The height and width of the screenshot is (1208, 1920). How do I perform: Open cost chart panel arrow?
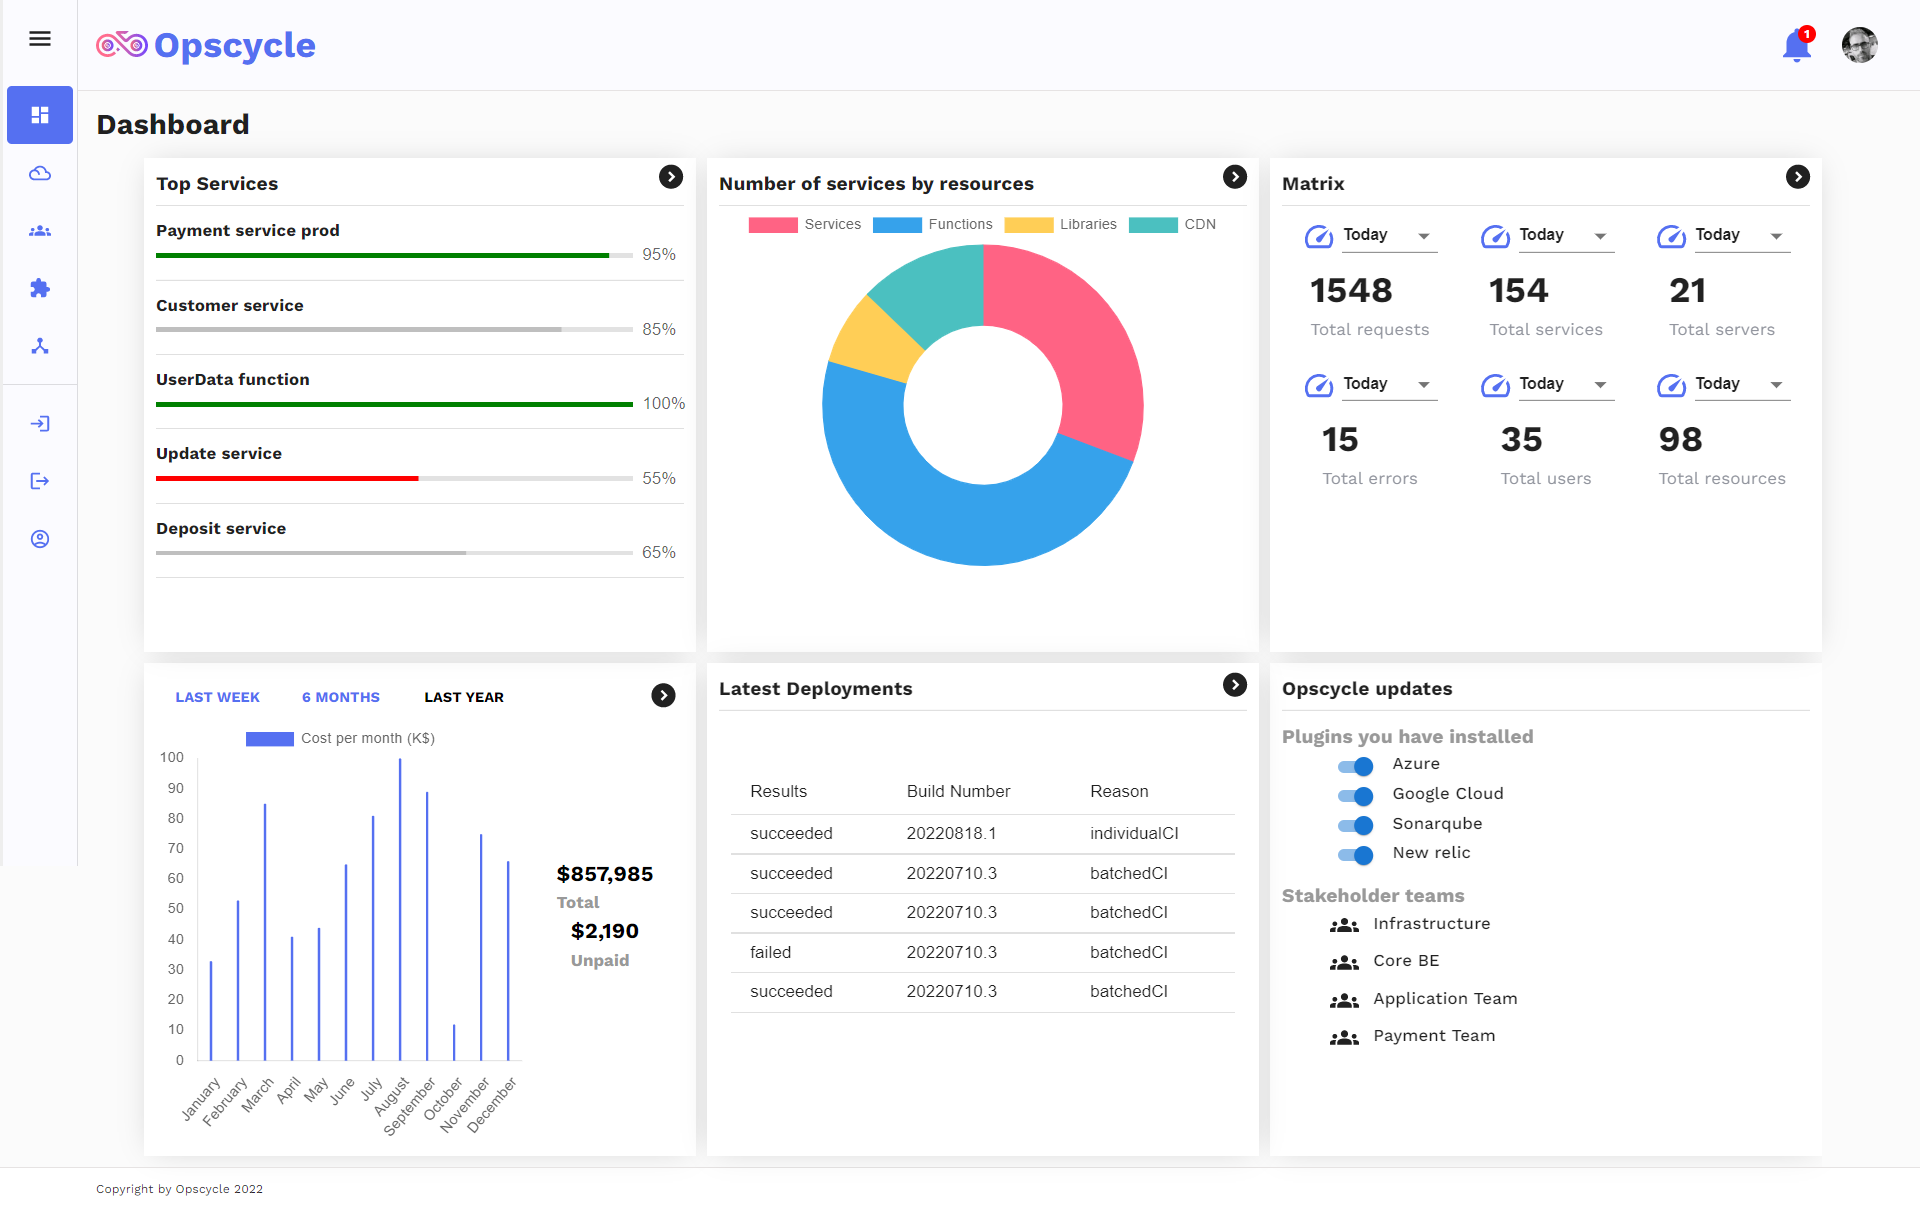663,695
